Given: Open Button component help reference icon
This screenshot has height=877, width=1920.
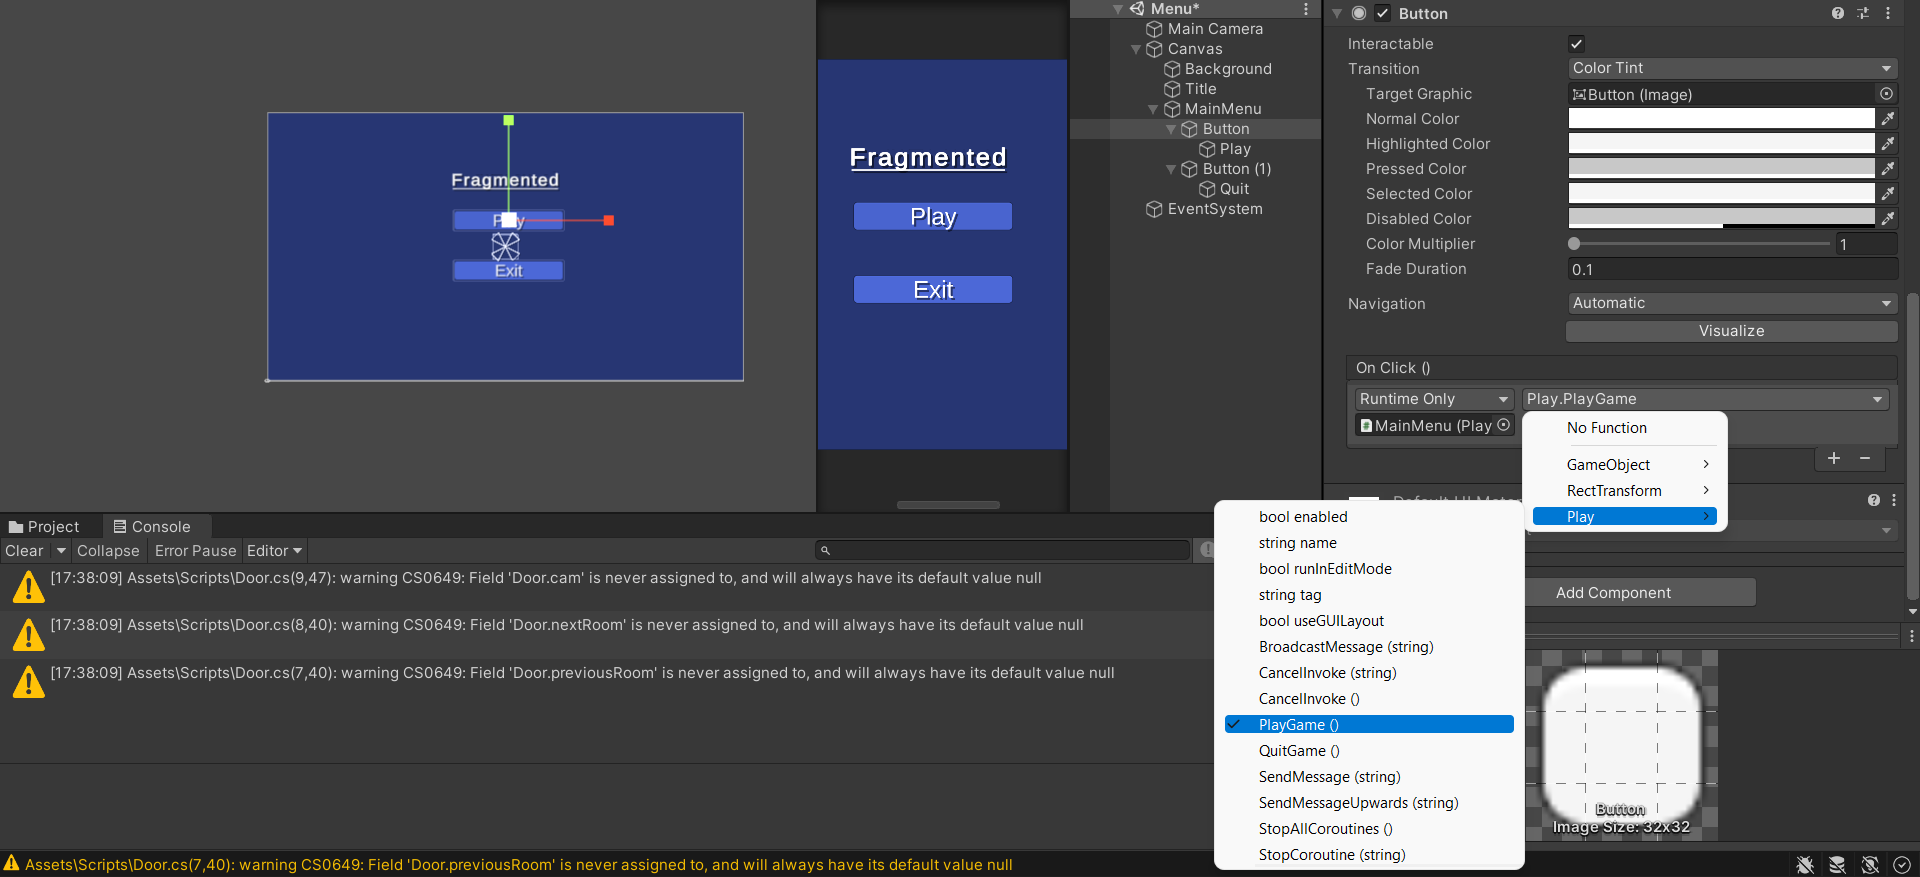Looking at the screenshot, I should (1837, 13).
